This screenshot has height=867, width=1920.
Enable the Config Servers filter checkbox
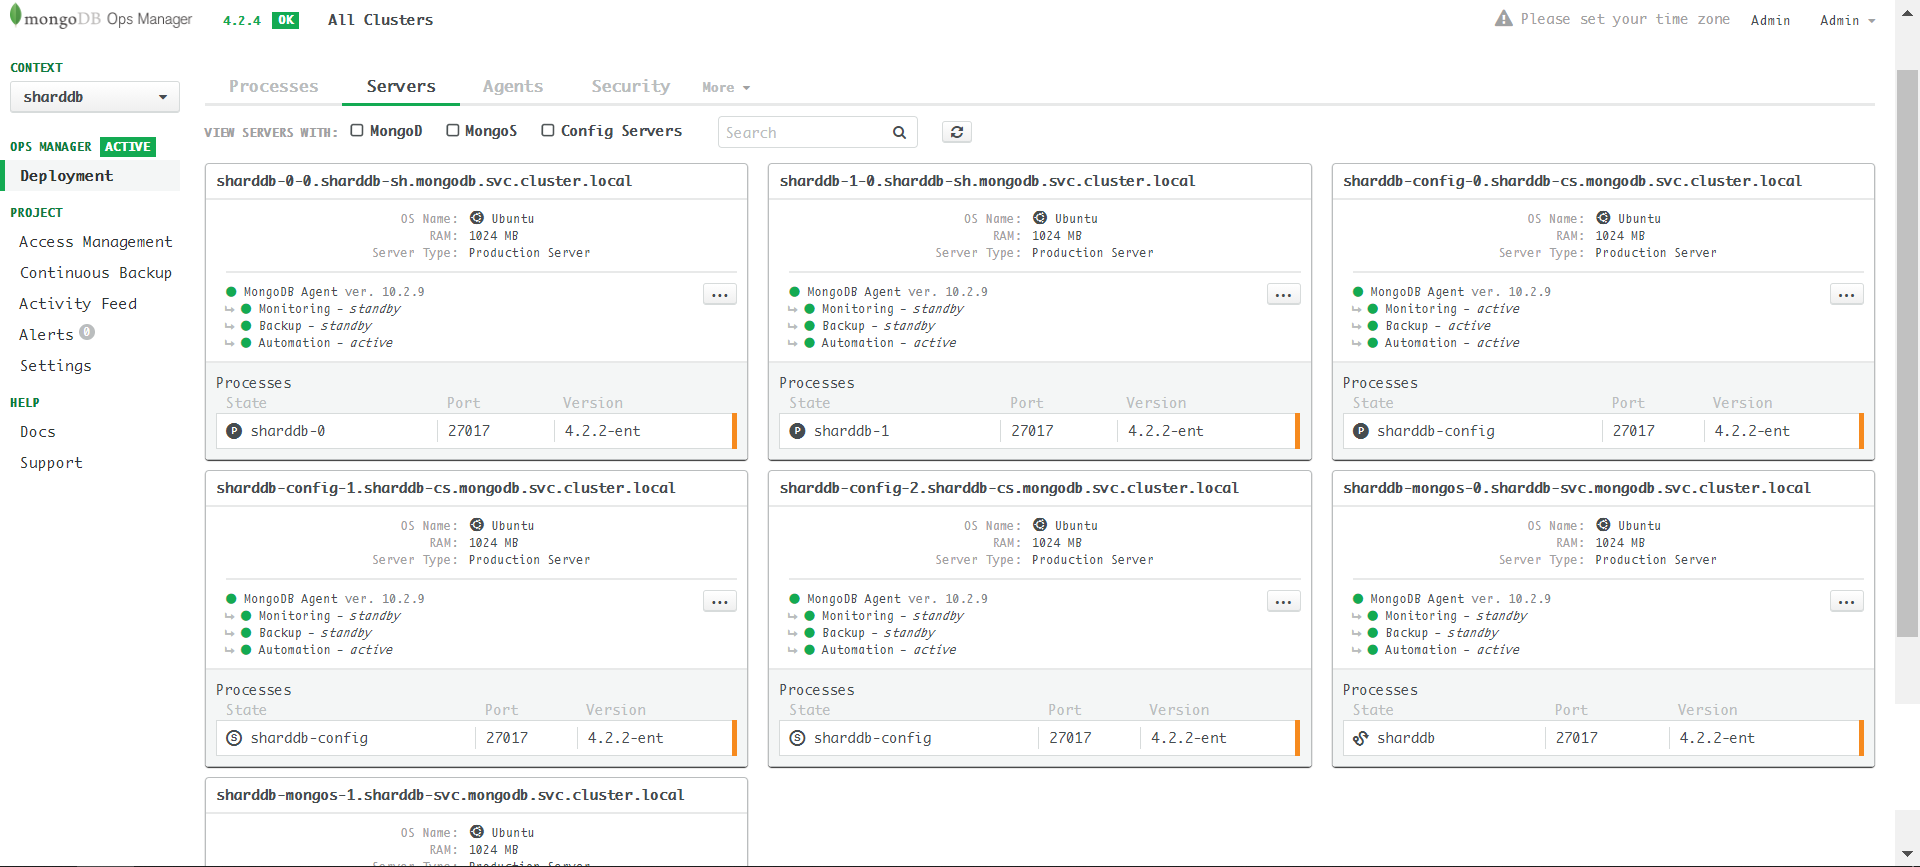click(x=548, y=130)
